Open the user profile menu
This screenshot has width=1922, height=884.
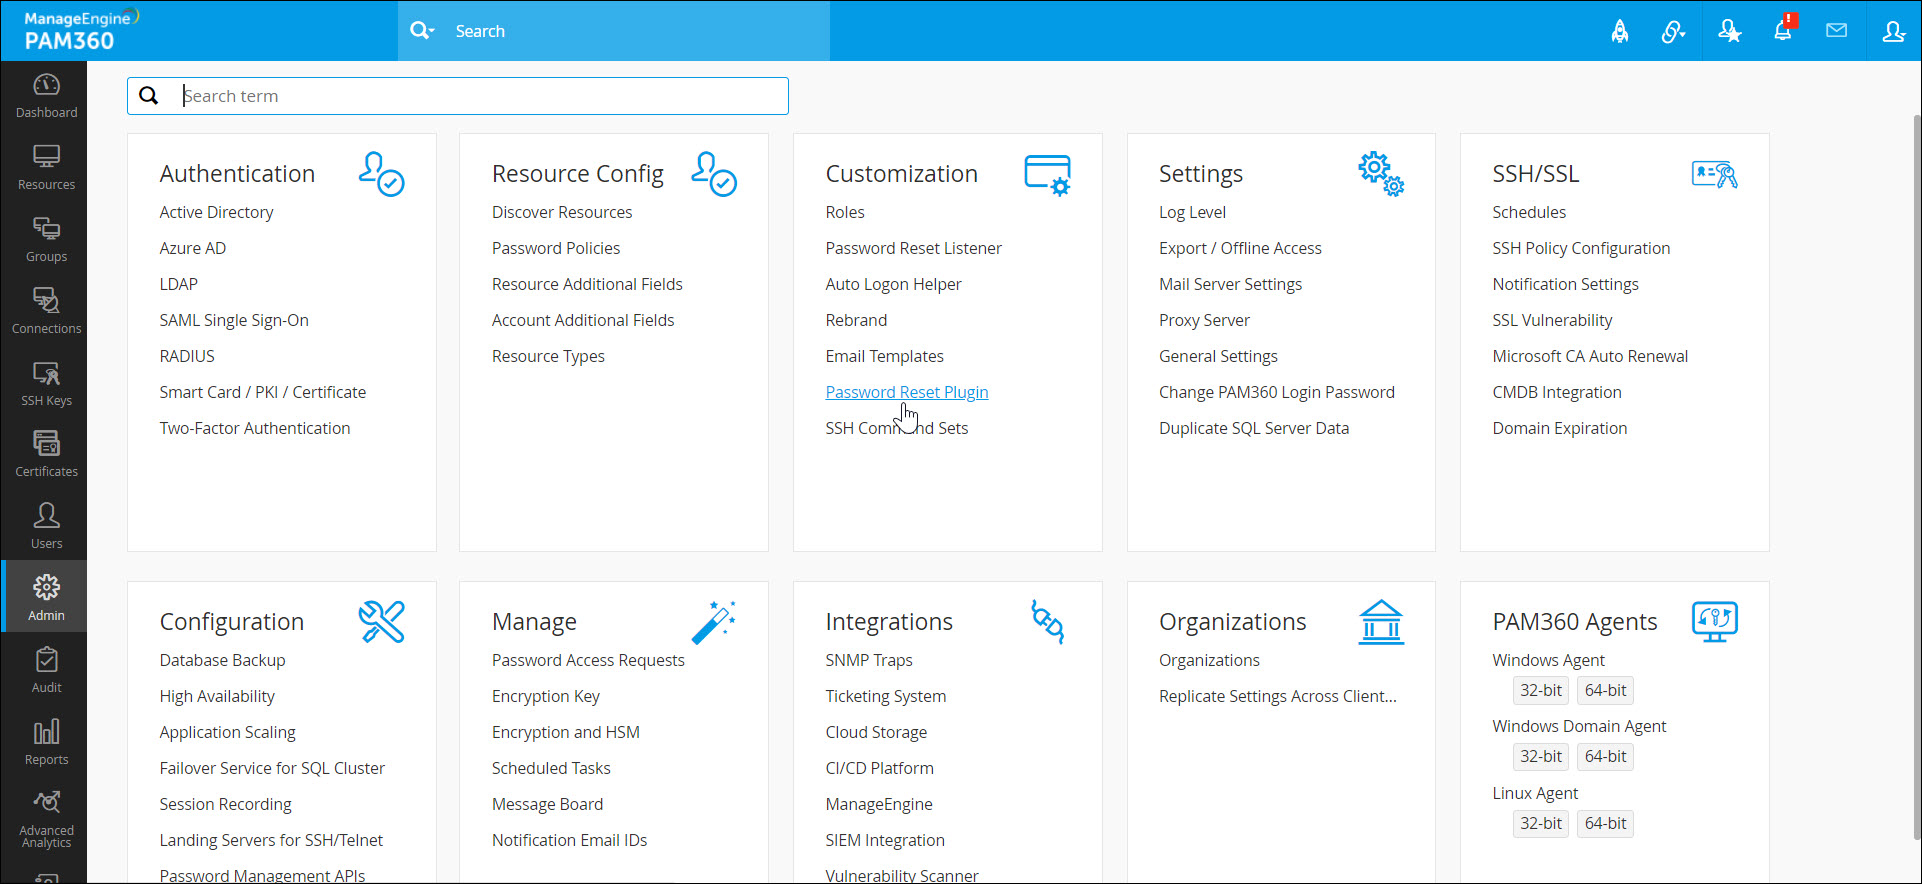(1893, 31)
